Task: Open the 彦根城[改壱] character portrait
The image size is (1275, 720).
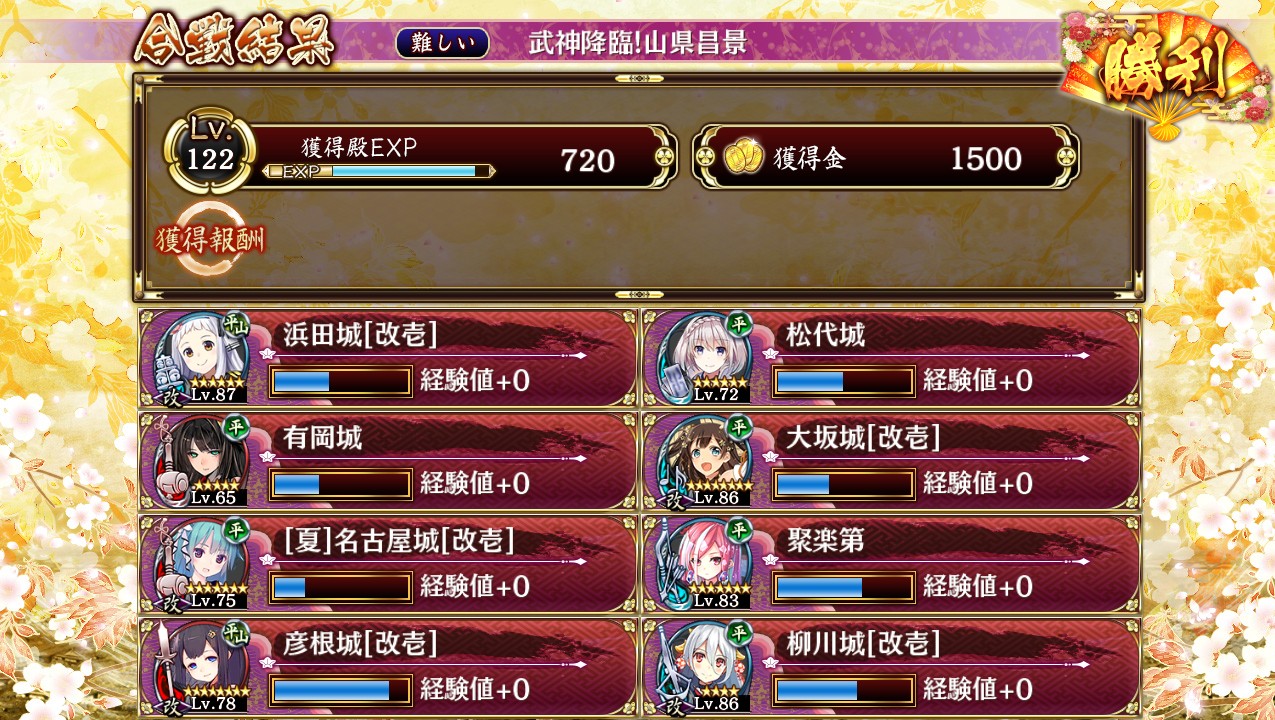Action: (201, 667)
